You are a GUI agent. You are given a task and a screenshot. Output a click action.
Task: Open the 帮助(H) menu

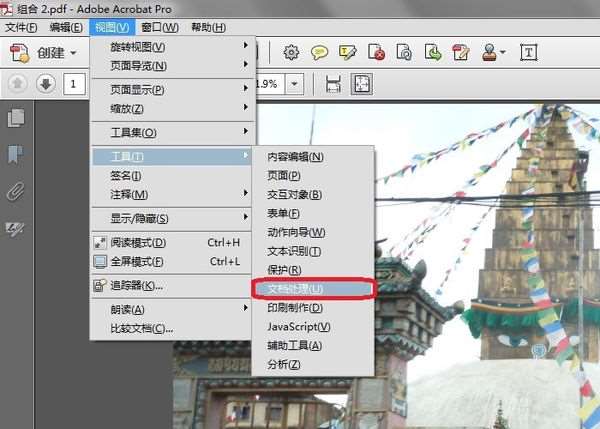(209, 28)
